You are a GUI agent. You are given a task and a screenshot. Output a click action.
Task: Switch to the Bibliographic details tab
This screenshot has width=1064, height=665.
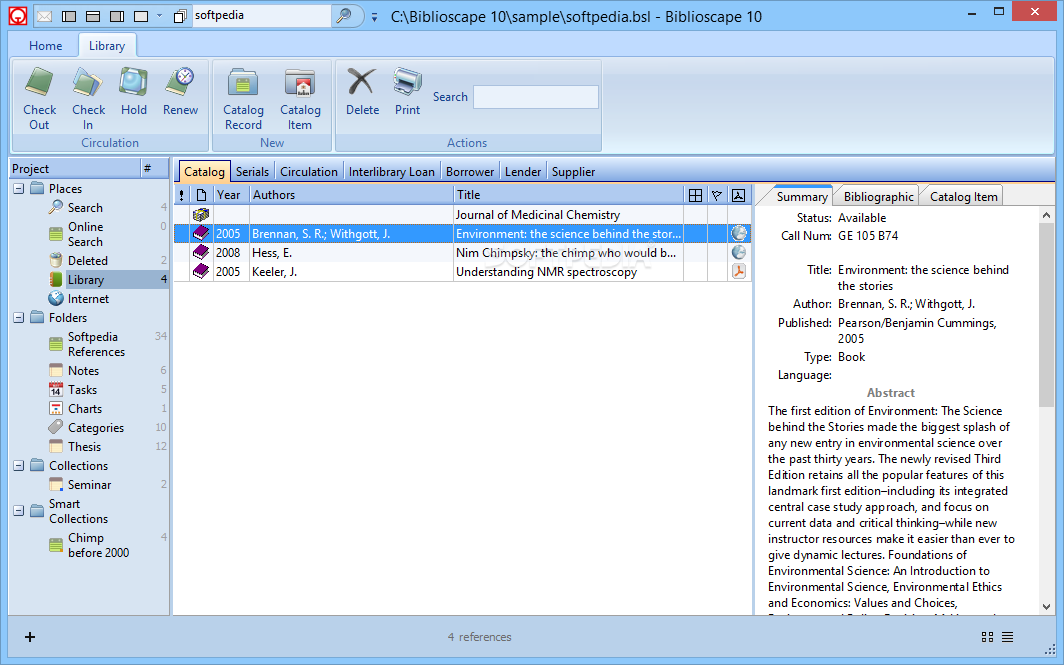[879, 197]
